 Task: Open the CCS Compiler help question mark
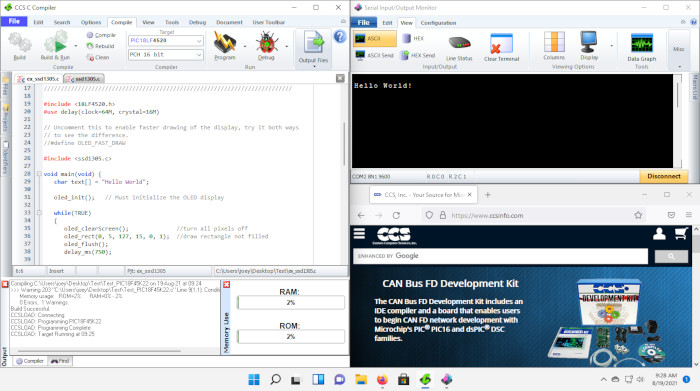point(340,37)
